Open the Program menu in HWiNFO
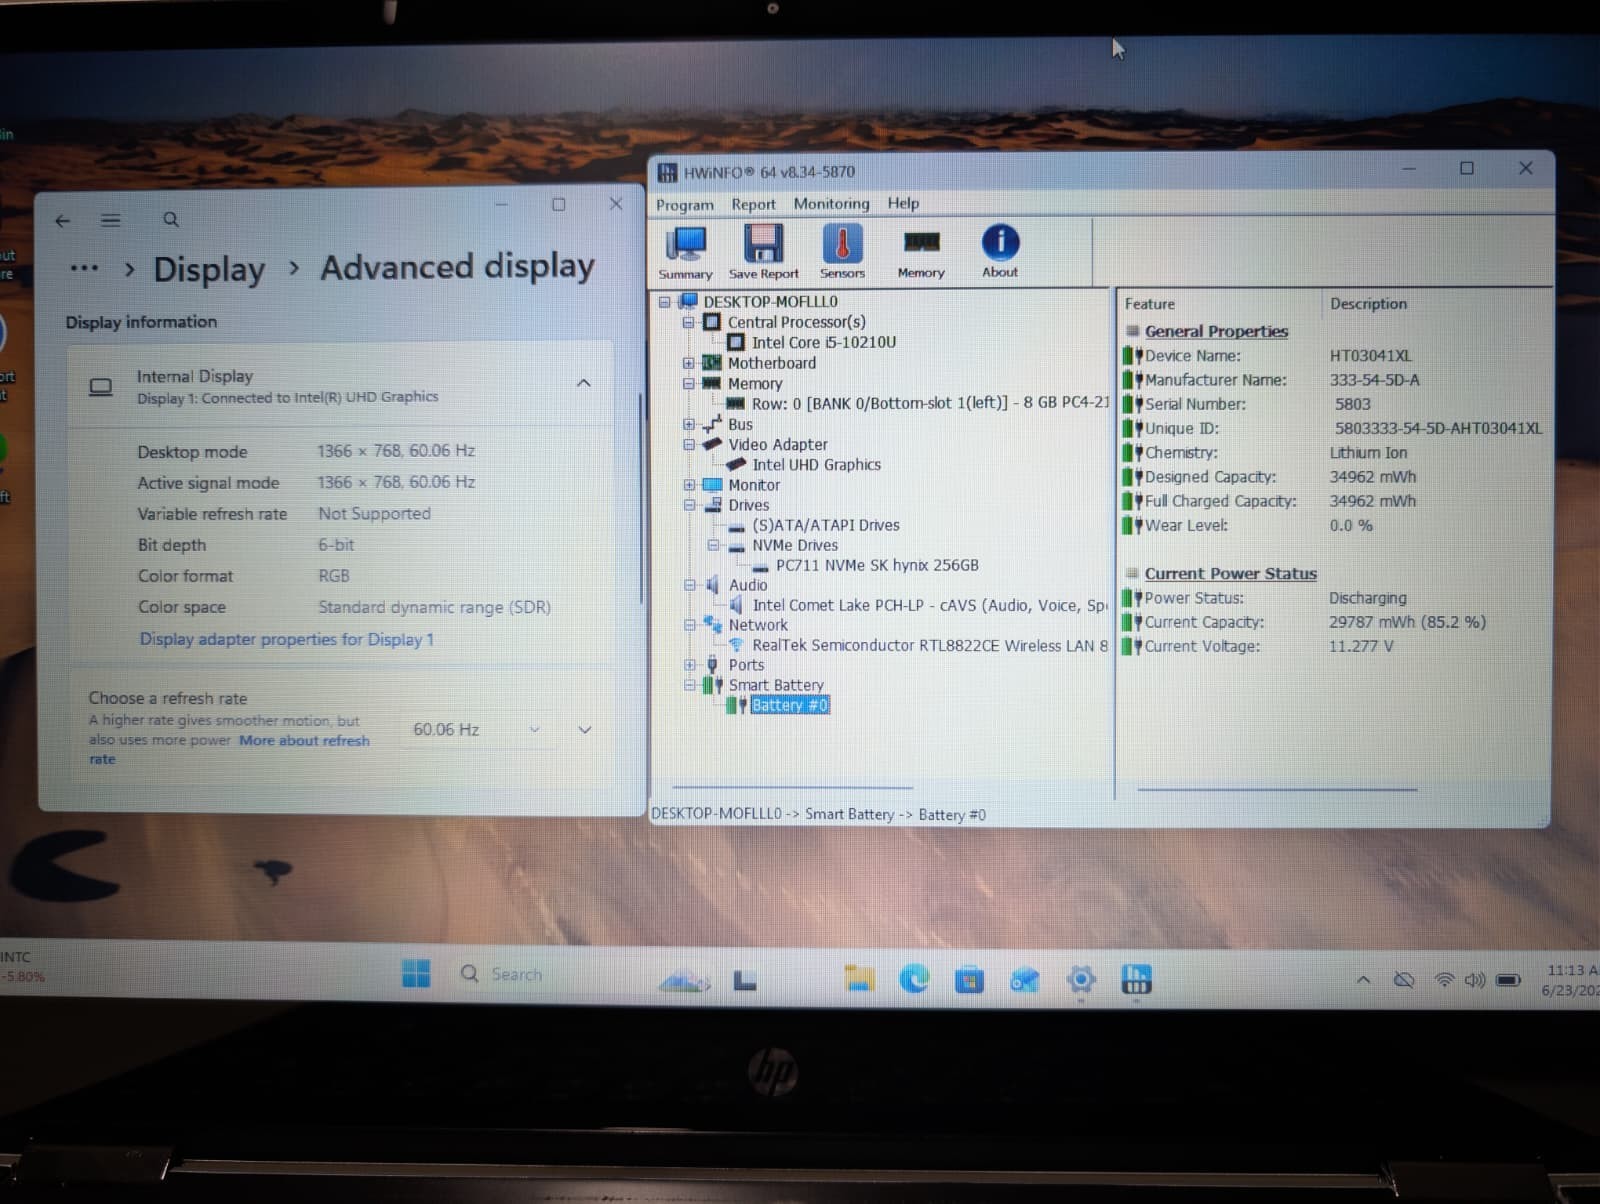 coord(685,204)
